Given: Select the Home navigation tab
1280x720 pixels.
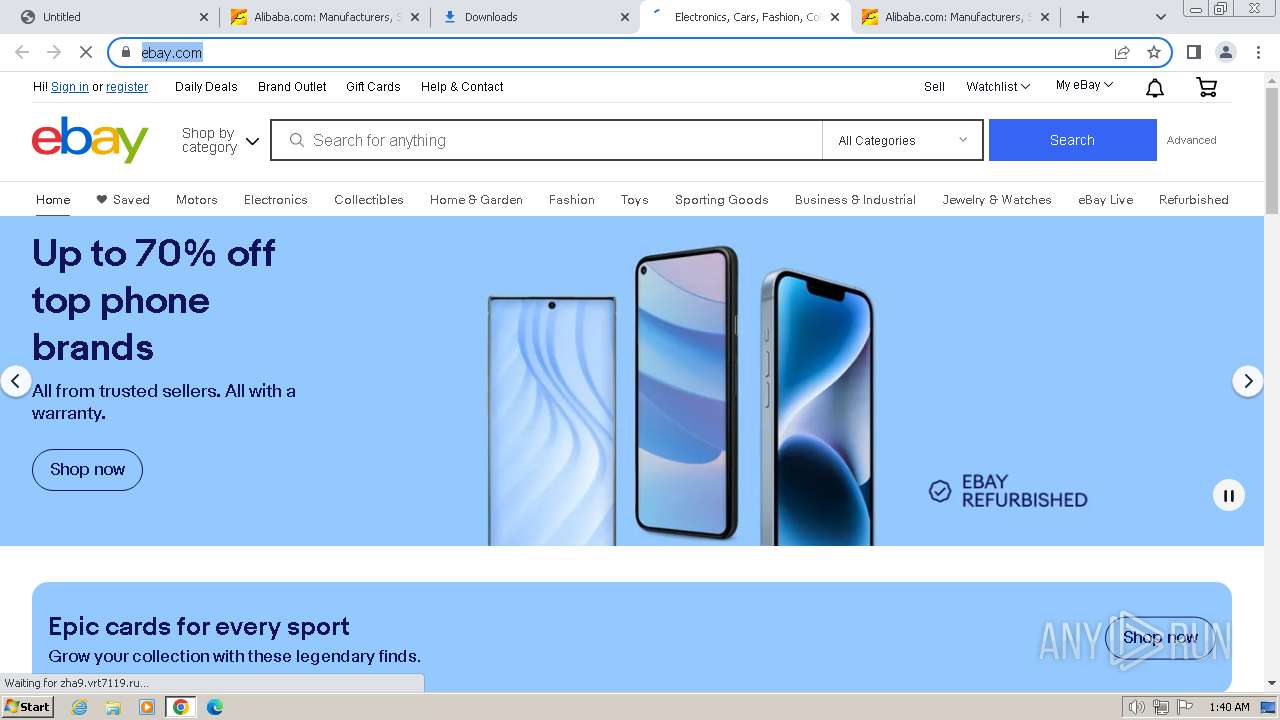Looking at the screenshot, I should [53, 200].
